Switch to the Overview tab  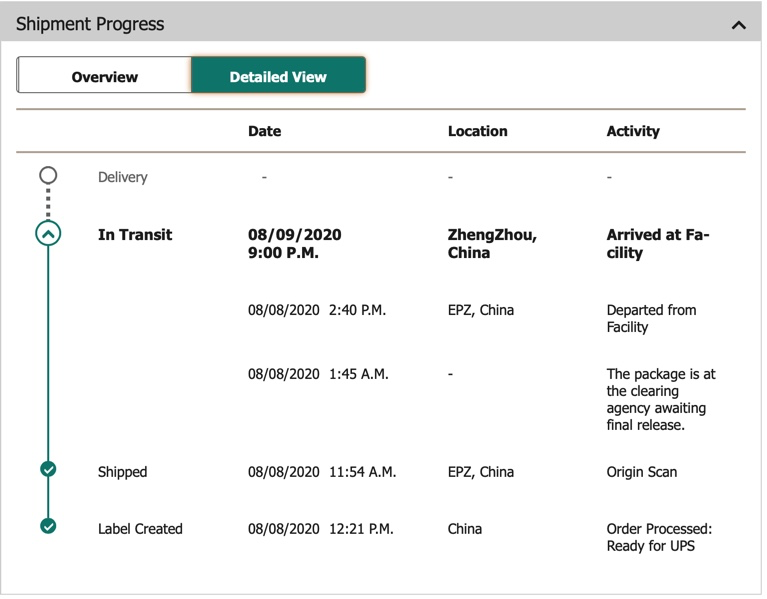pos(104,76)
